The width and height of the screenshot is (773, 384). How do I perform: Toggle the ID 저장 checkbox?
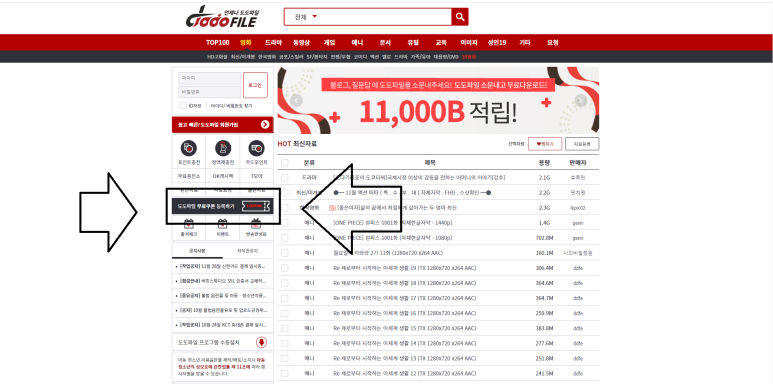coord(183,105)
